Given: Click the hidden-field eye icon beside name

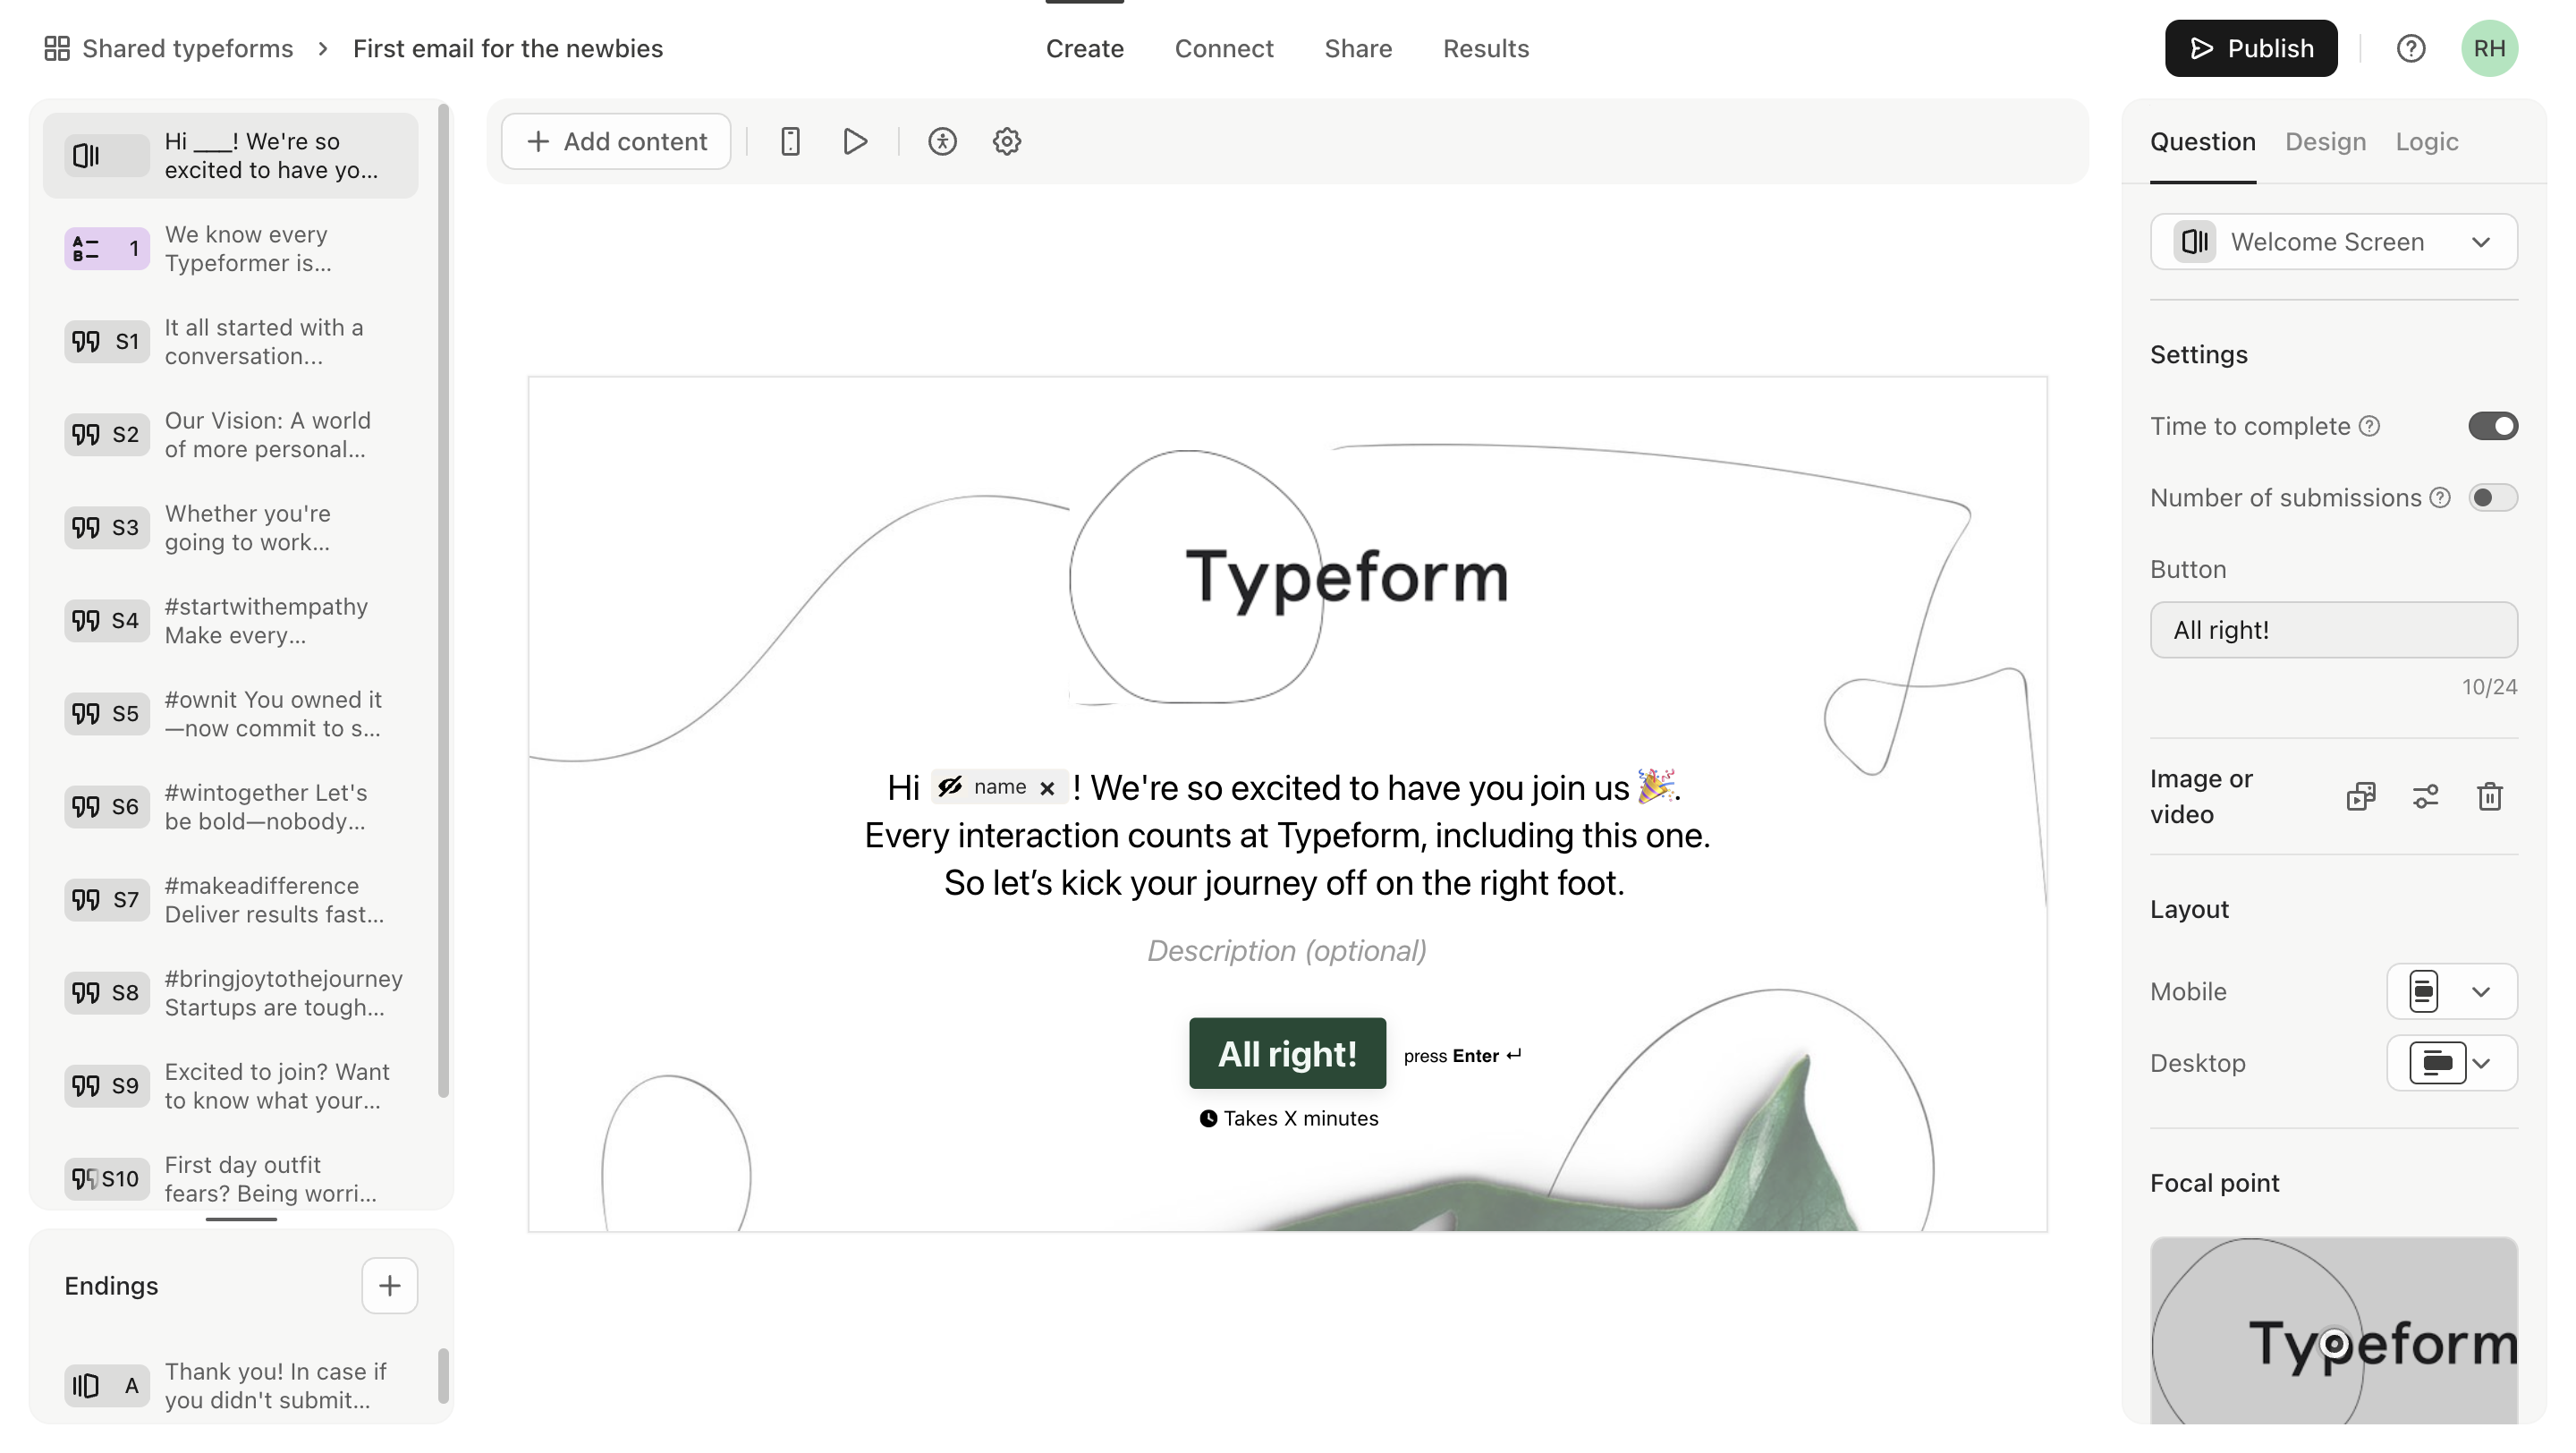Looking at the screenshot, I should tap(950, 786).
